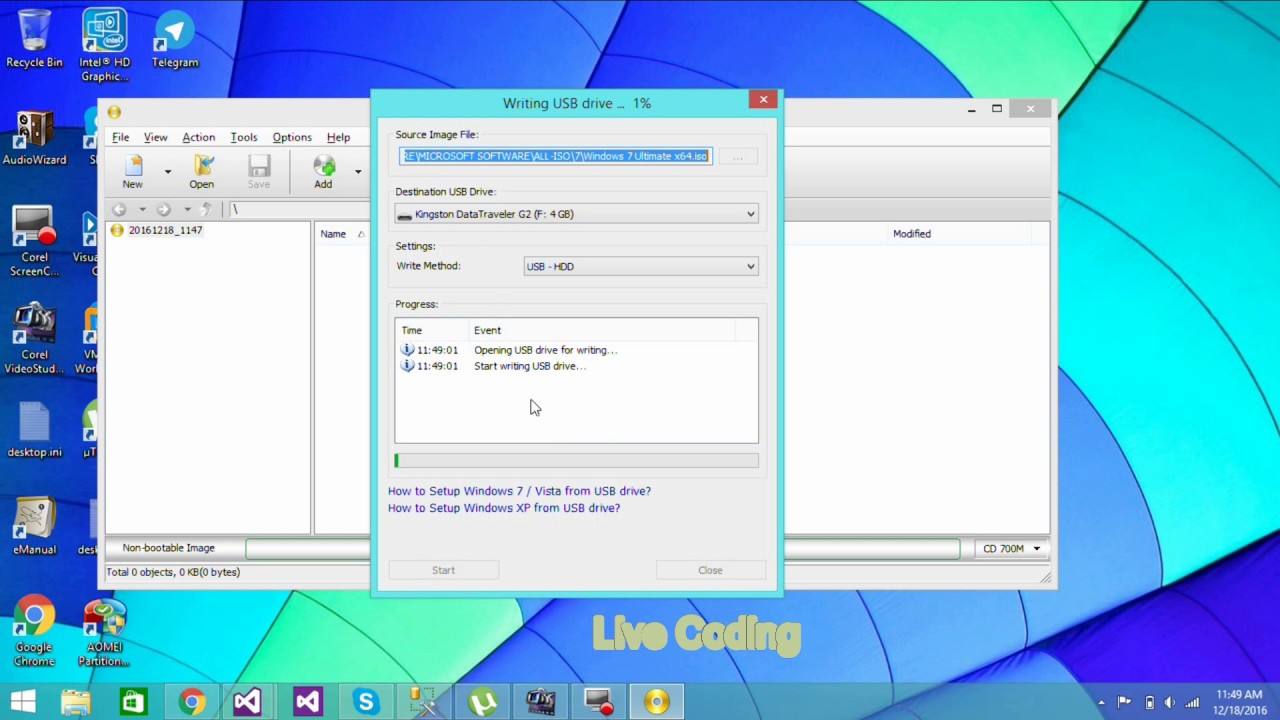Open 'How to Setup Windows 7 / Vista' link
Viewport: 1280px width, 720px height.
click(x=519, y=491)
